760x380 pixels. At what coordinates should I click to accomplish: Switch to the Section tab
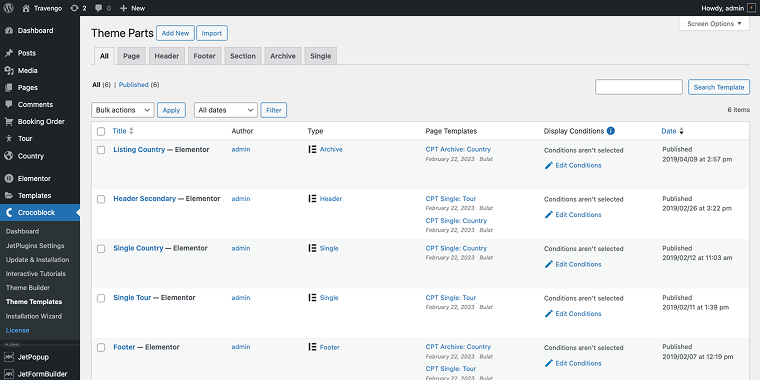[x=243, y=56]
